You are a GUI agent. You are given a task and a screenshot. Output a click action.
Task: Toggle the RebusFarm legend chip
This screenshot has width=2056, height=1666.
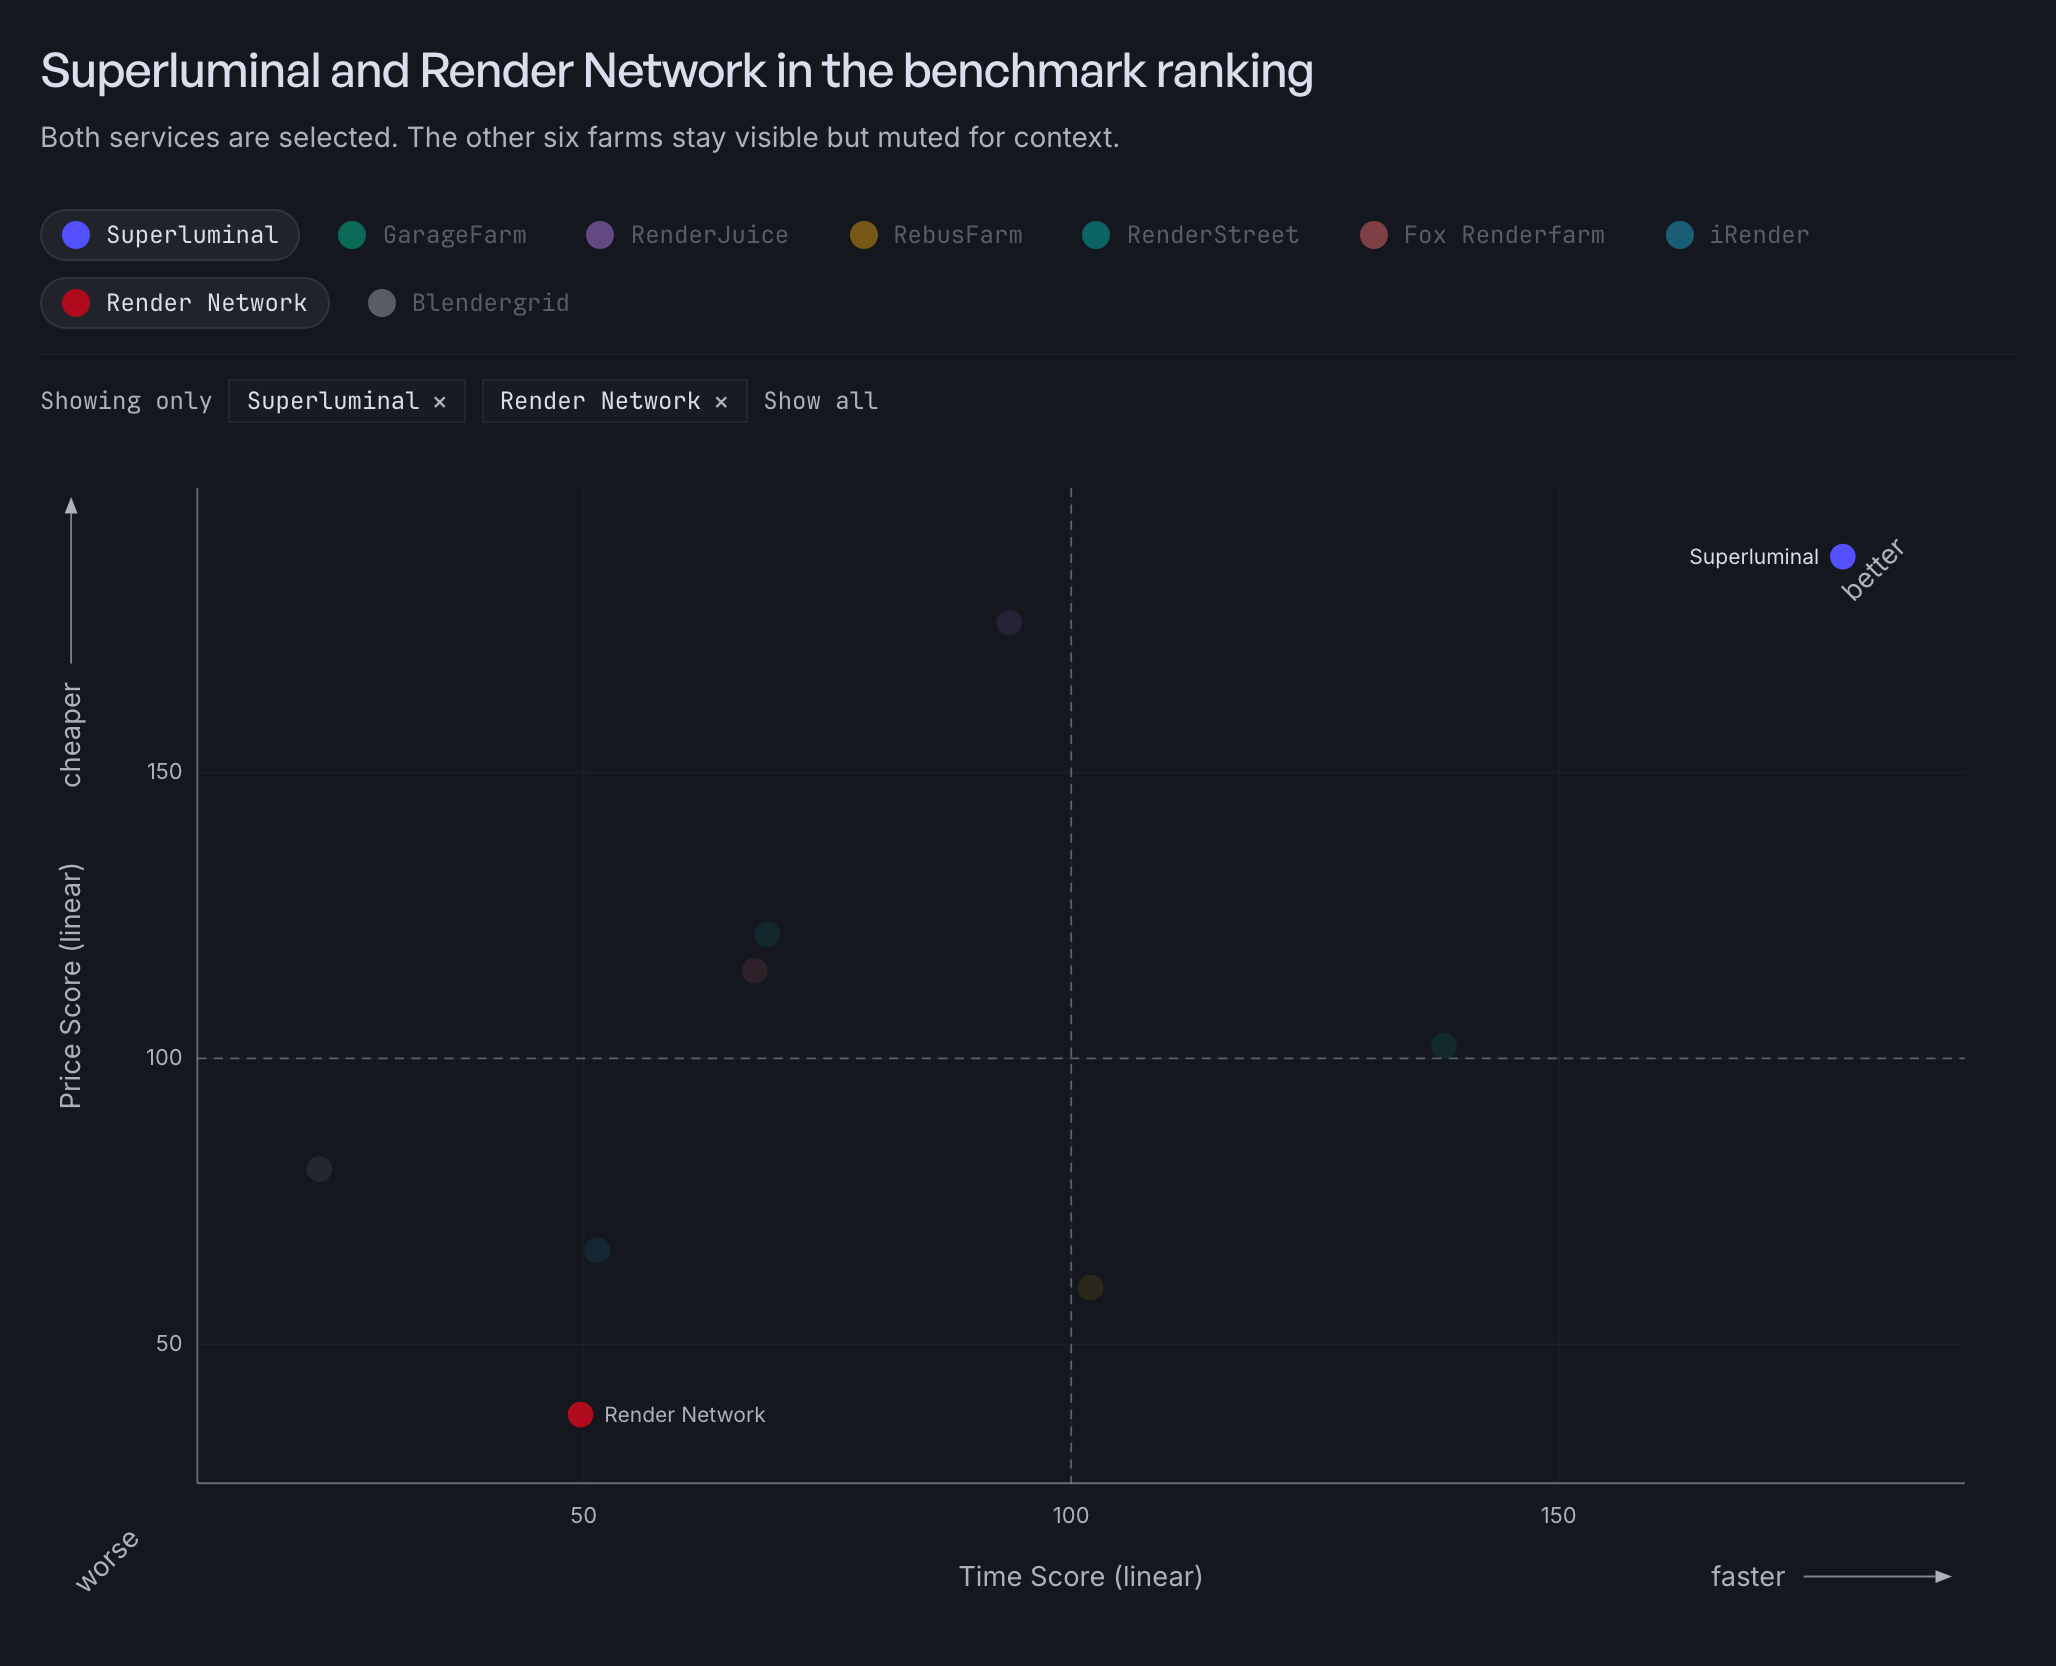(936, 235)
